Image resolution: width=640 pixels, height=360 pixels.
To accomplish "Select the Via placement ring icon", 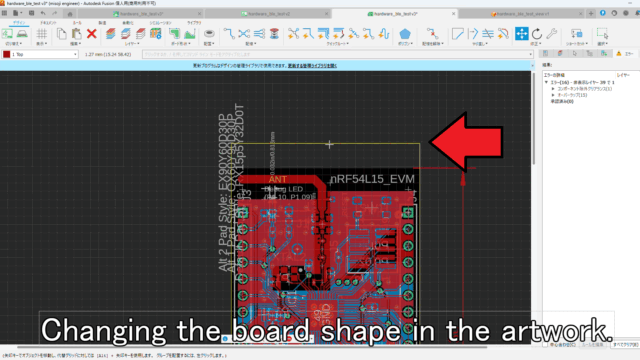I will point(209,33).
